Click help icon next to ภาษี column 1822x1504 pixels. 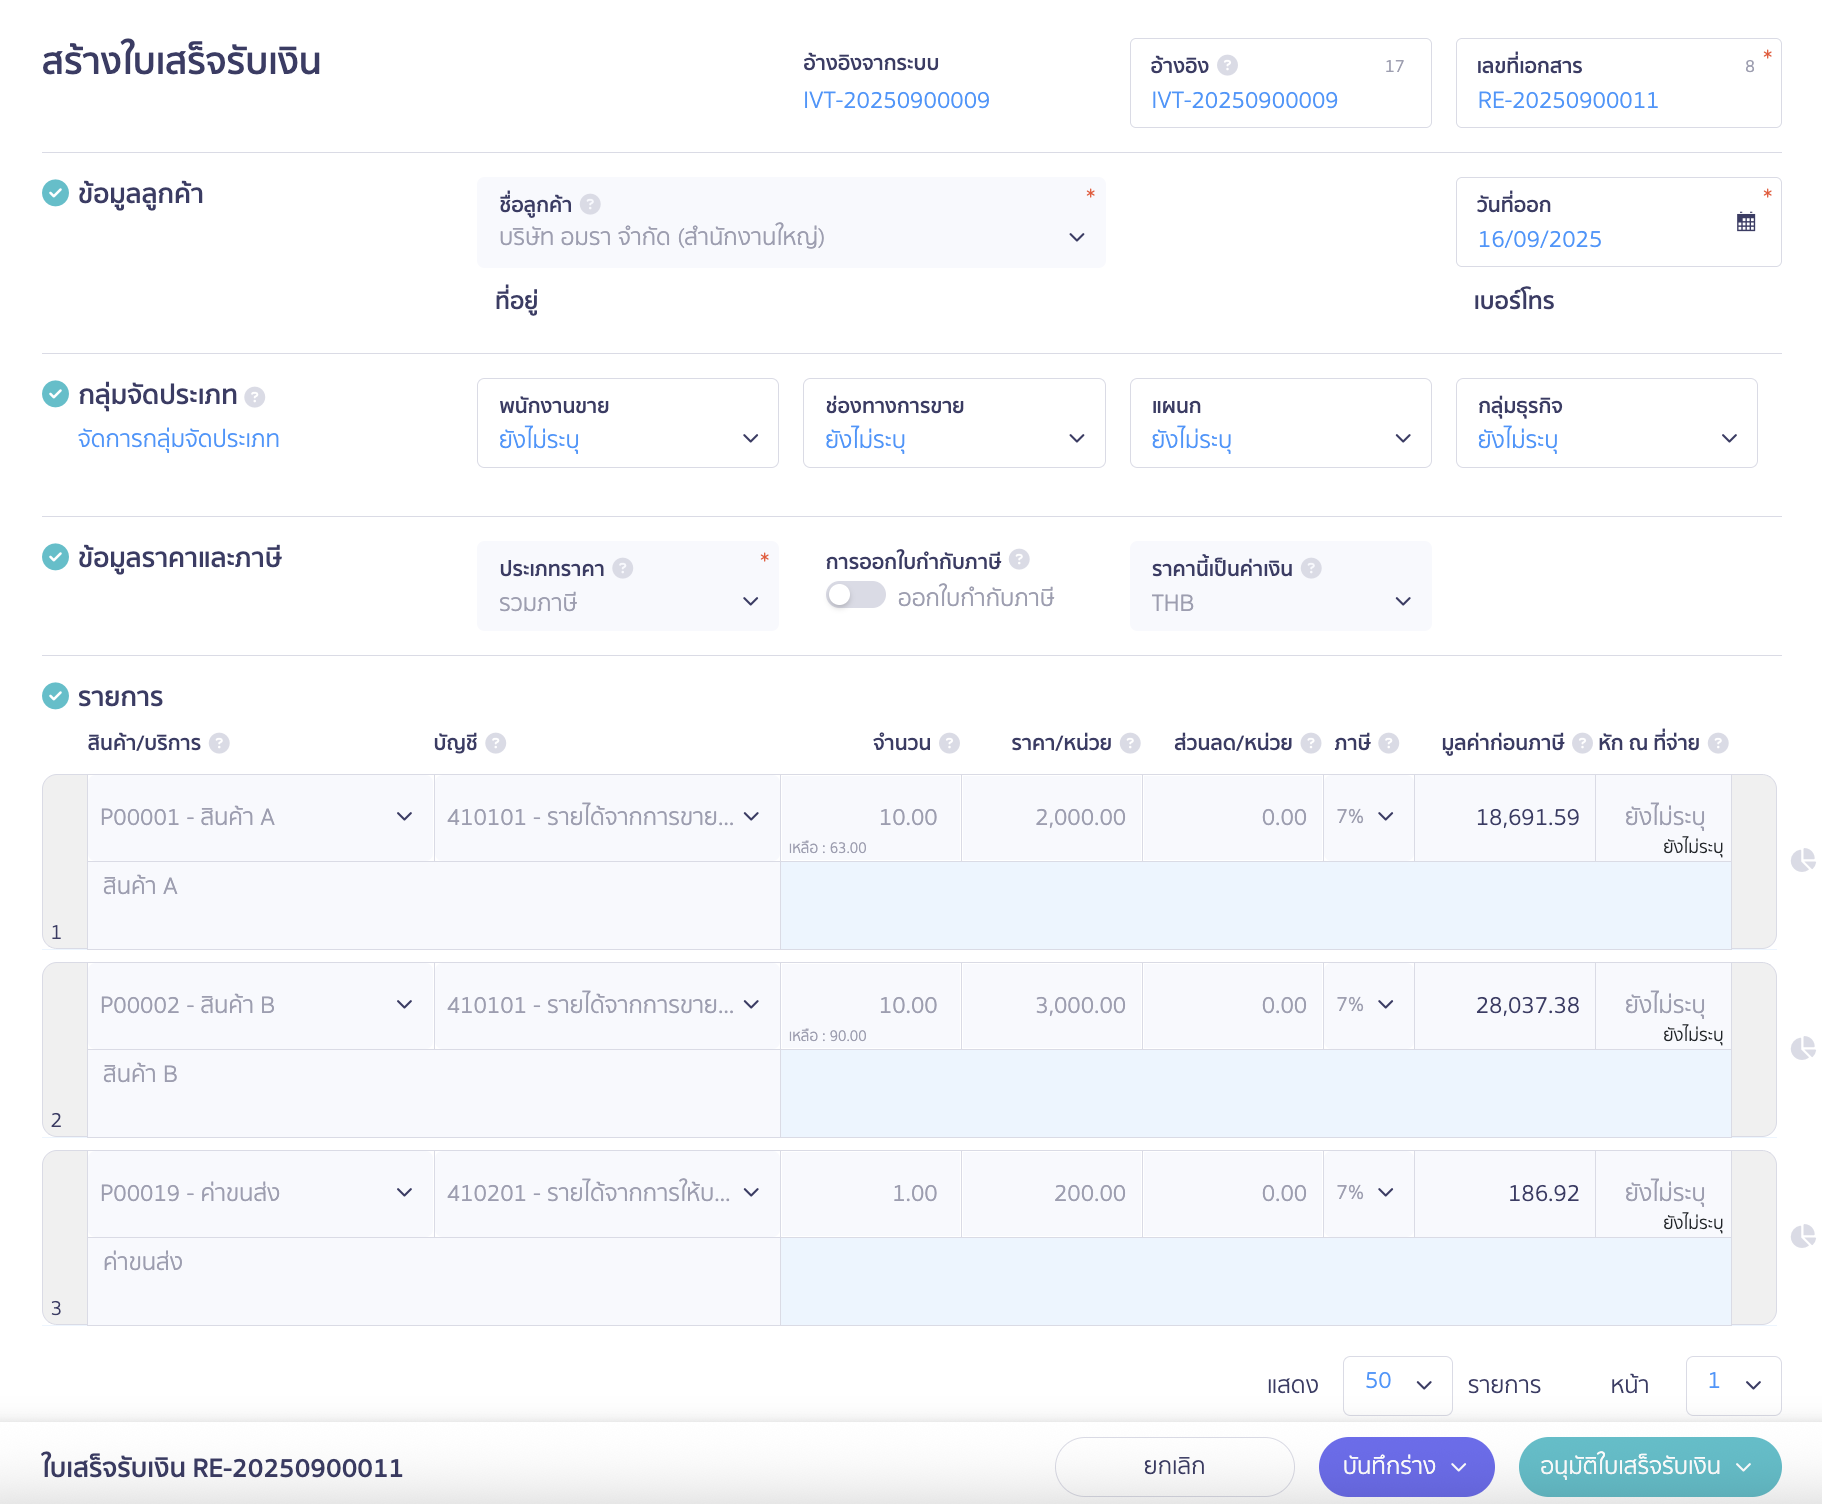coord(1388,743)
